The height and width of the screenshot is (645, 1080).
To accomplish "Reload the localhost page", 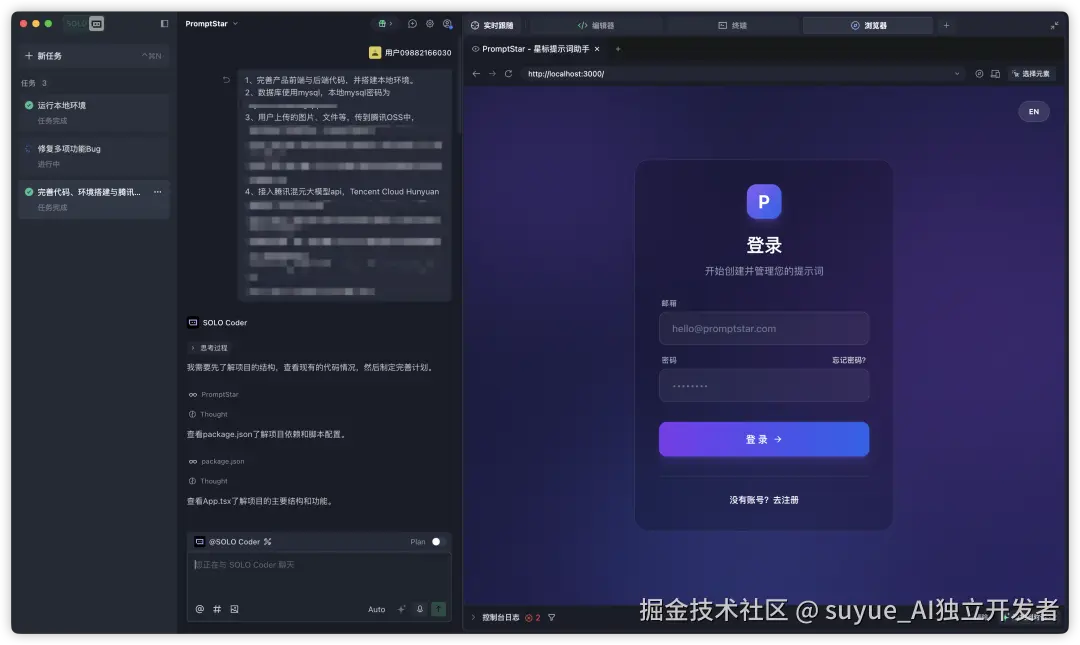I will pos(508,74).
